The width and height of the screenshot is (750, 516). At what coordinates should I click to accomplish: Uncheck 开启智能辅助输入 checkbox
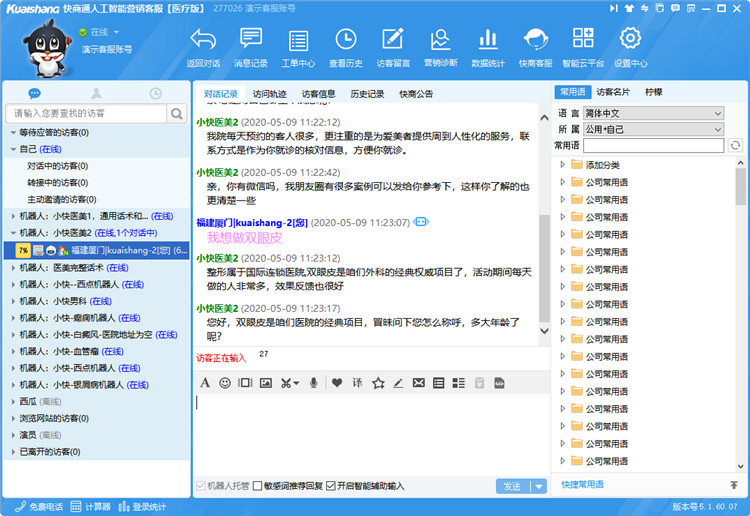[331, 486]
